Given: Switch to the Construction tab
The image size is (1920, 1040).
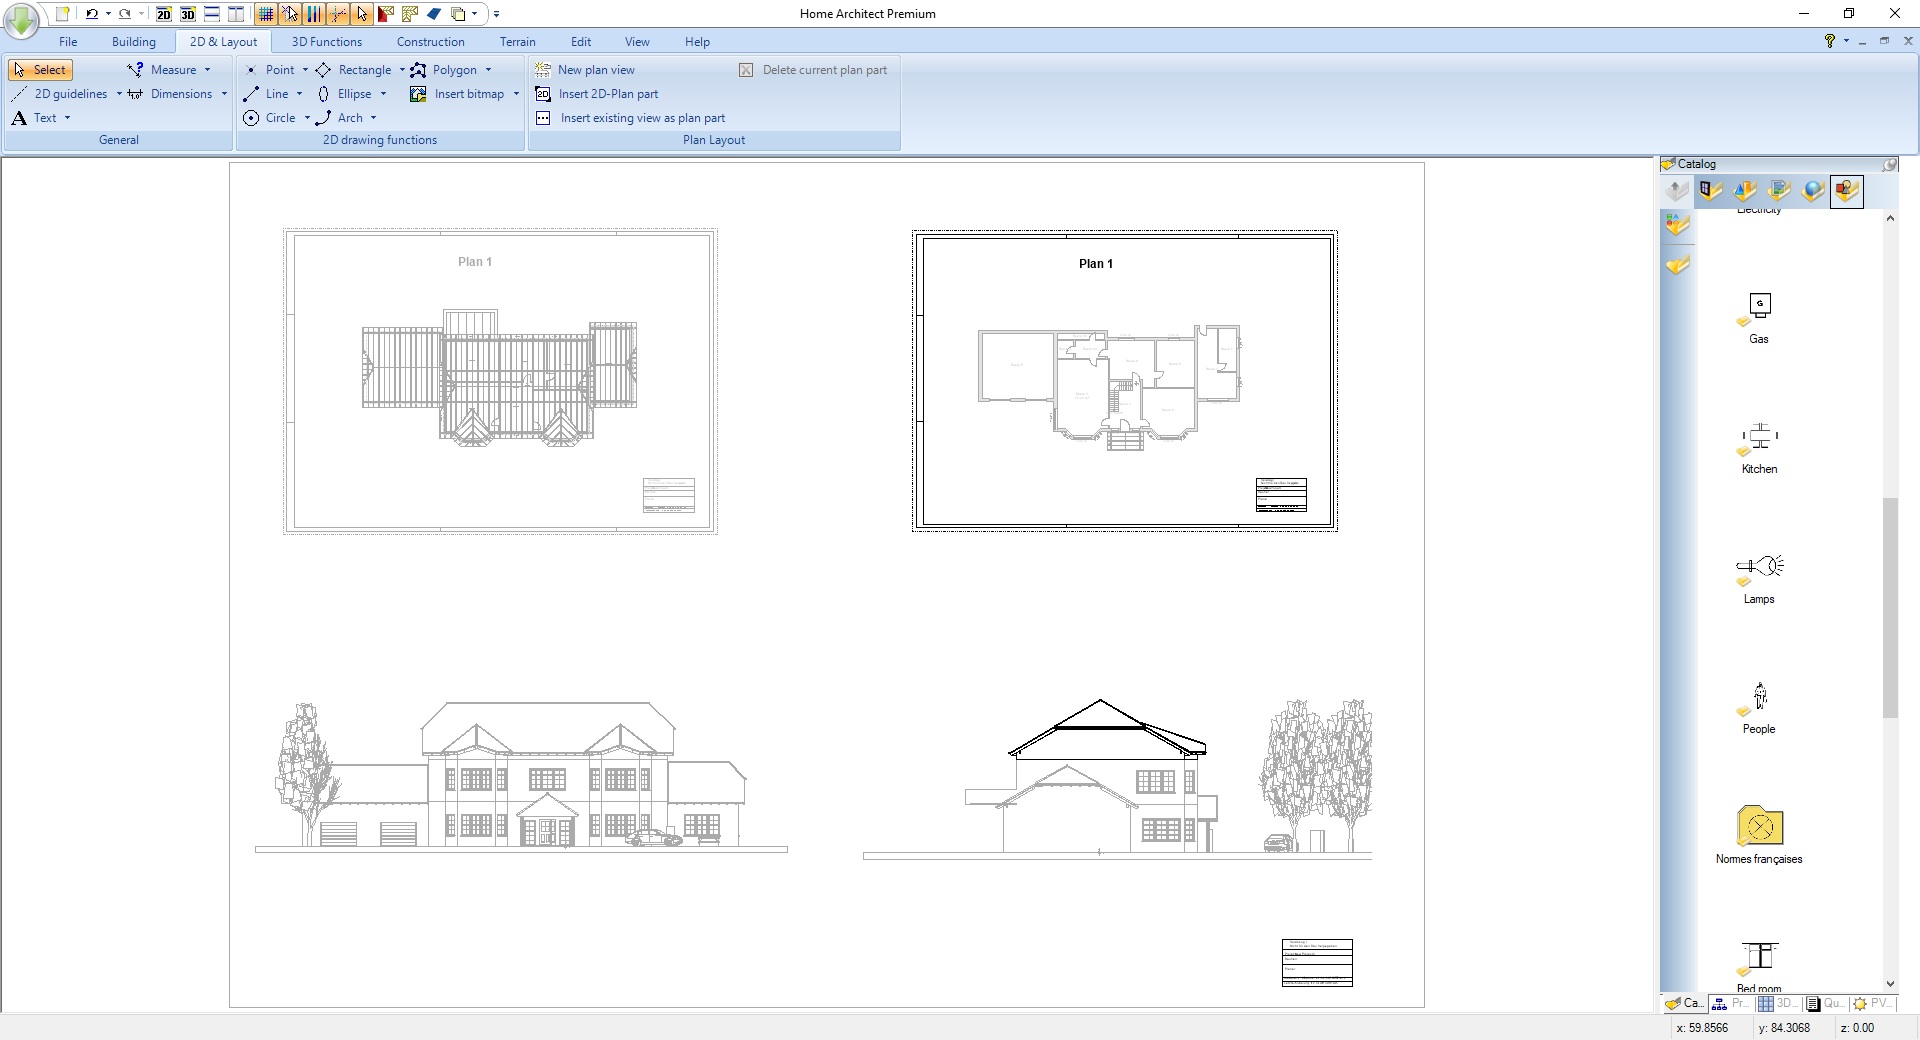Looking at the screenshot, I should [430, 41].
